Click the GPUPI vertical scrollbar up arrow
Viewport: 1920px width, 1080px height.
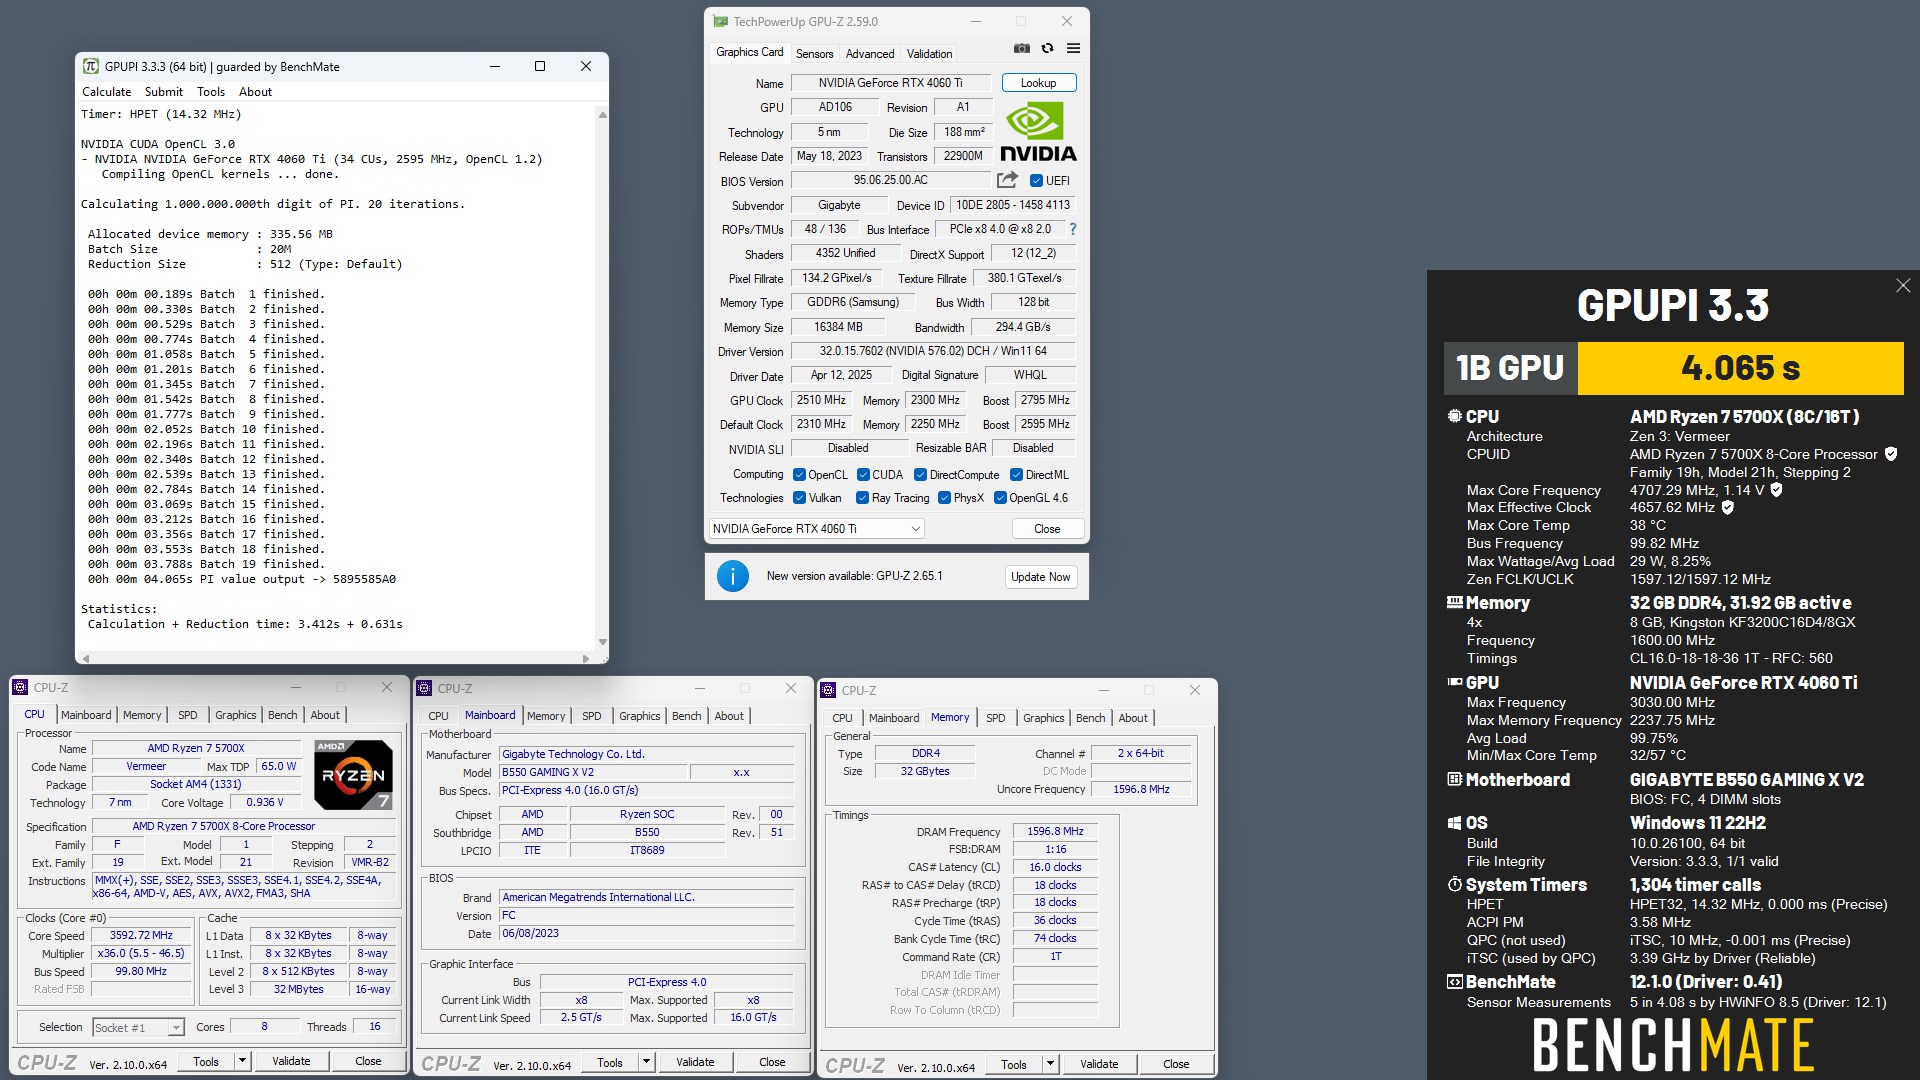coord(602,115)
